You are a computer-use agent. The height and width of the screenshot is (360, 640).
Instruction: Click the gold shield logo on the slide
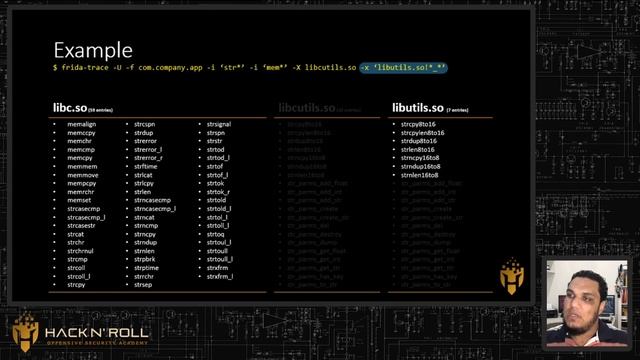[x=512, y=276]
